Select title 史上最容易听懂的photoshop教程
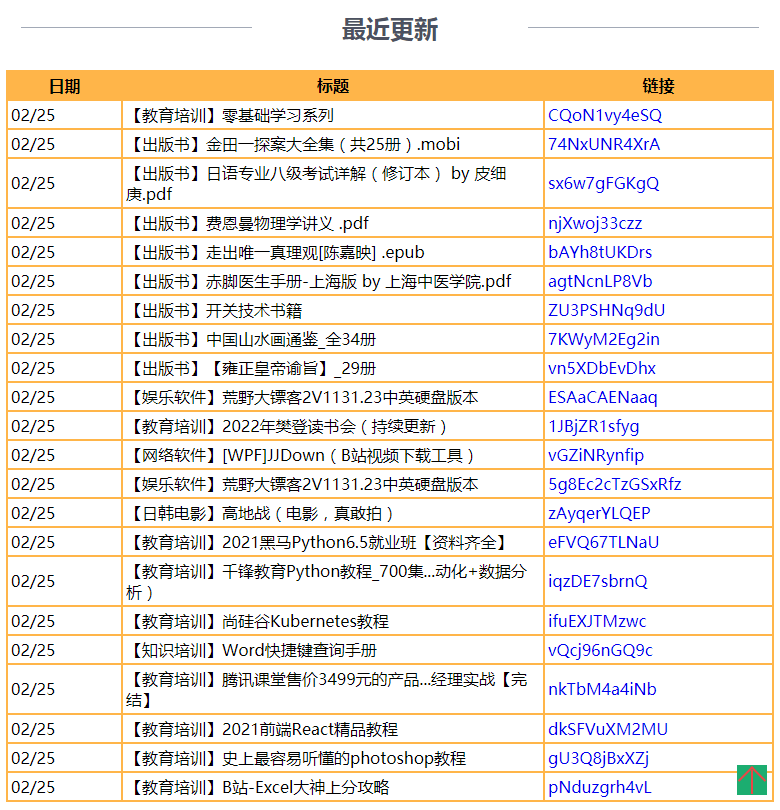The height and width of the screenshot is (810, 780). 296,758
